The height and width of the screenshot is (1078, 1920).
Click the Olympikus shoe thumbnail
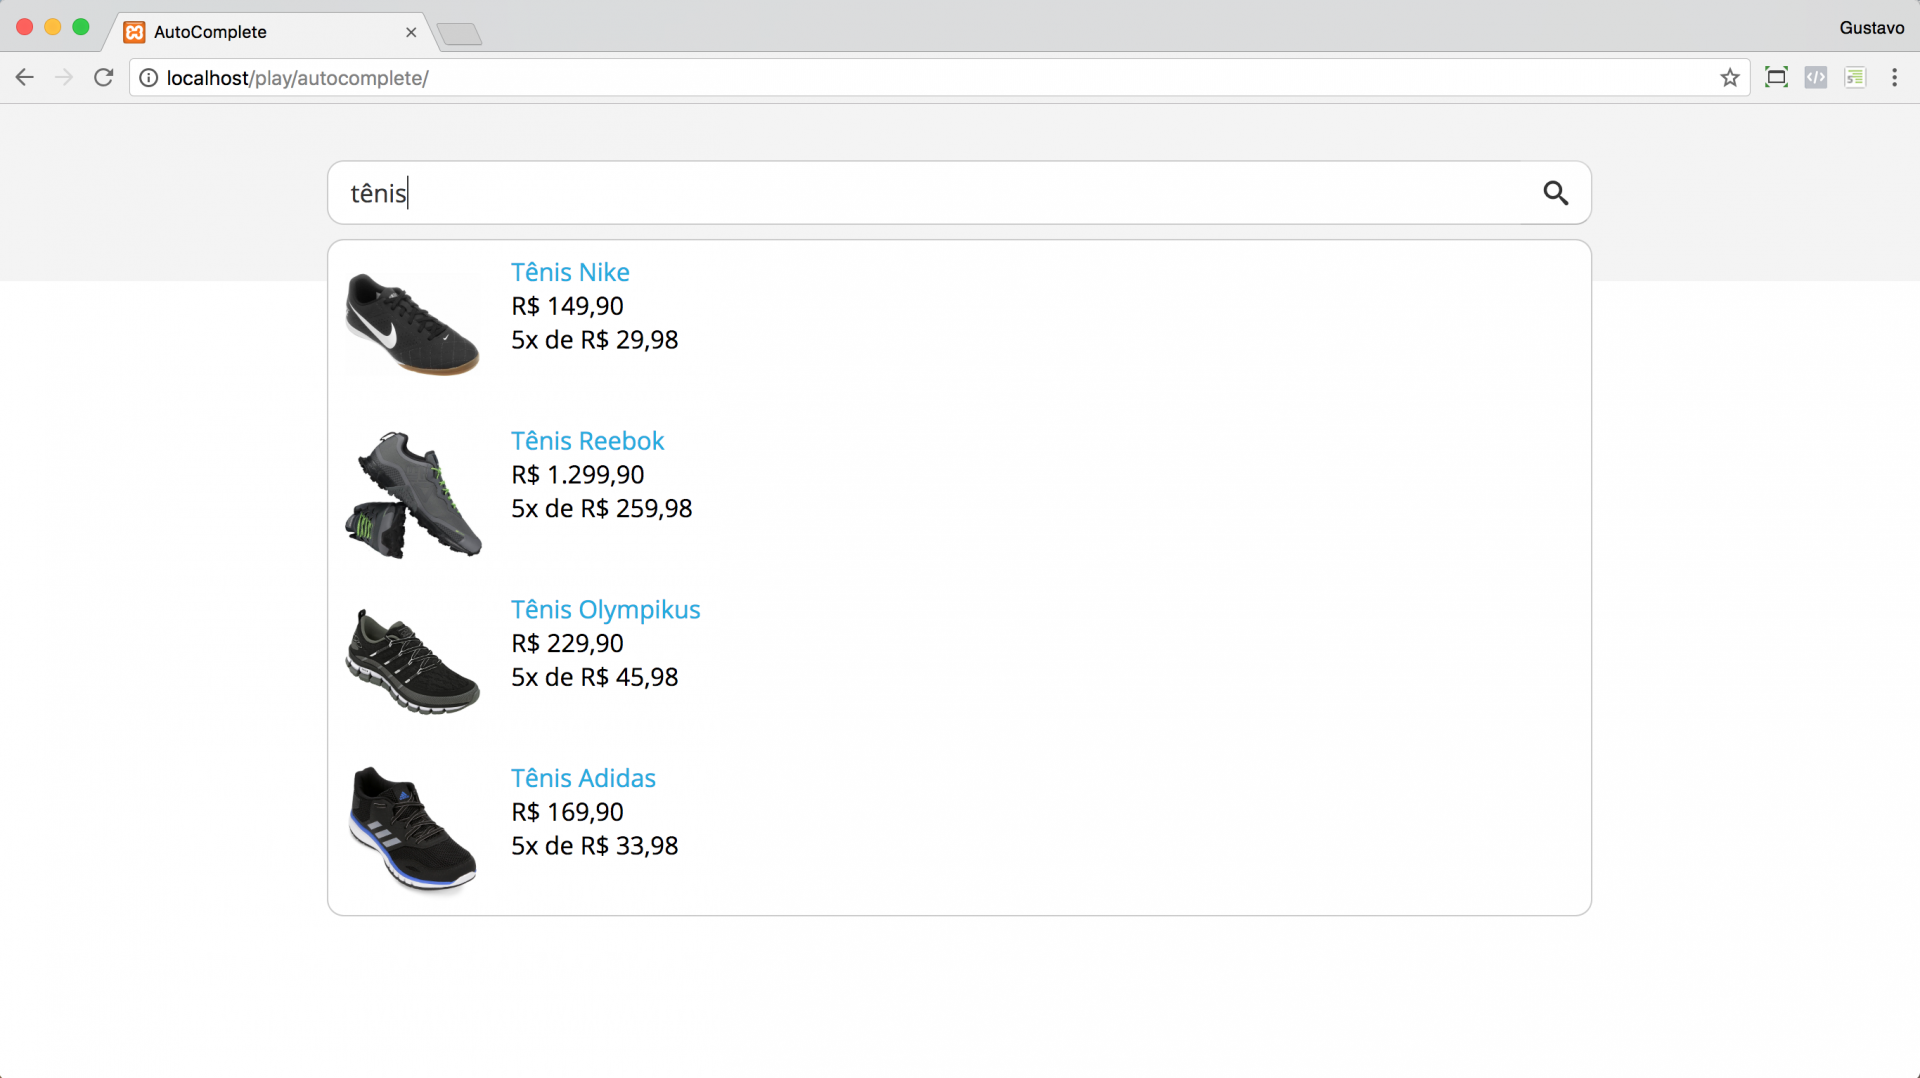pyautogui.click(x=412, y=661)
